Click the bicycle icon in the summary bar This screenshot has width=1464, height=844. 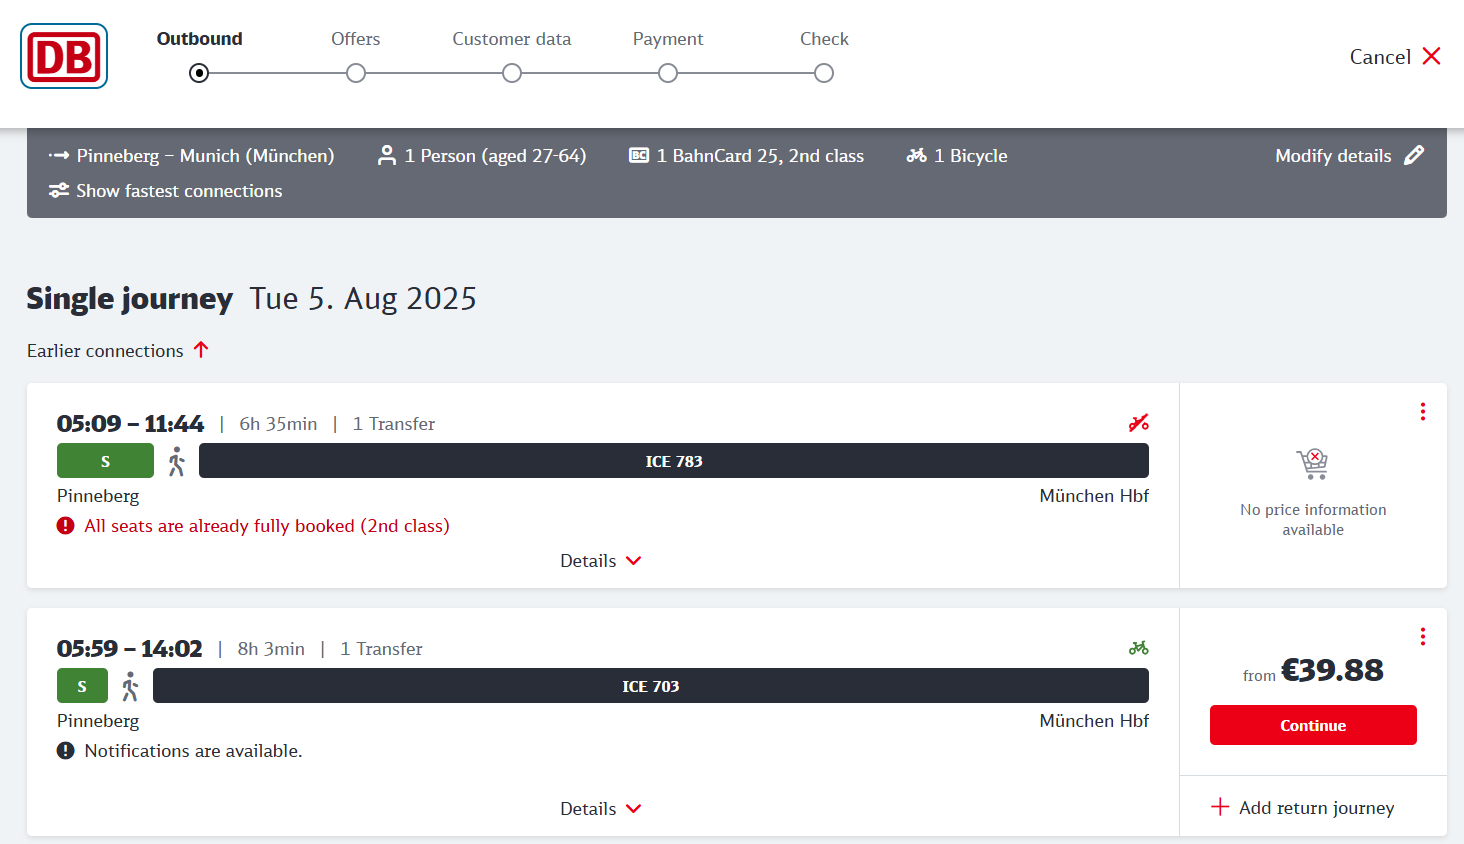click(916, 155)
